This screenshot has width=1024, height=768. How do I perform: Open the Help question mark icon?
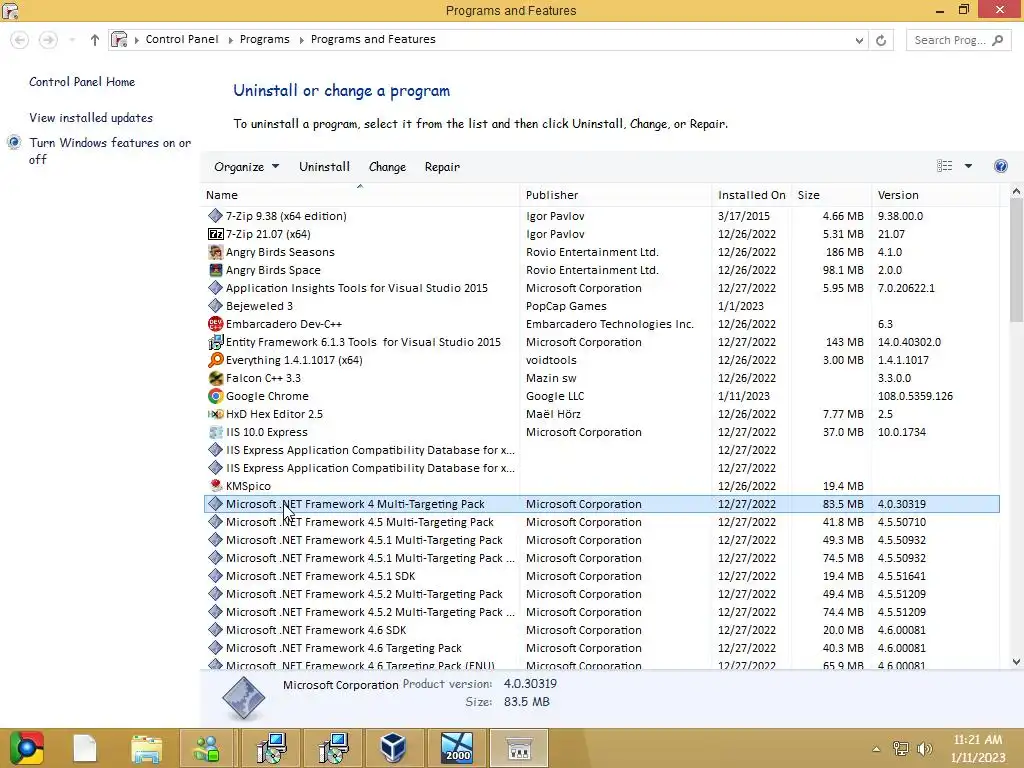tap(1000, 166)
